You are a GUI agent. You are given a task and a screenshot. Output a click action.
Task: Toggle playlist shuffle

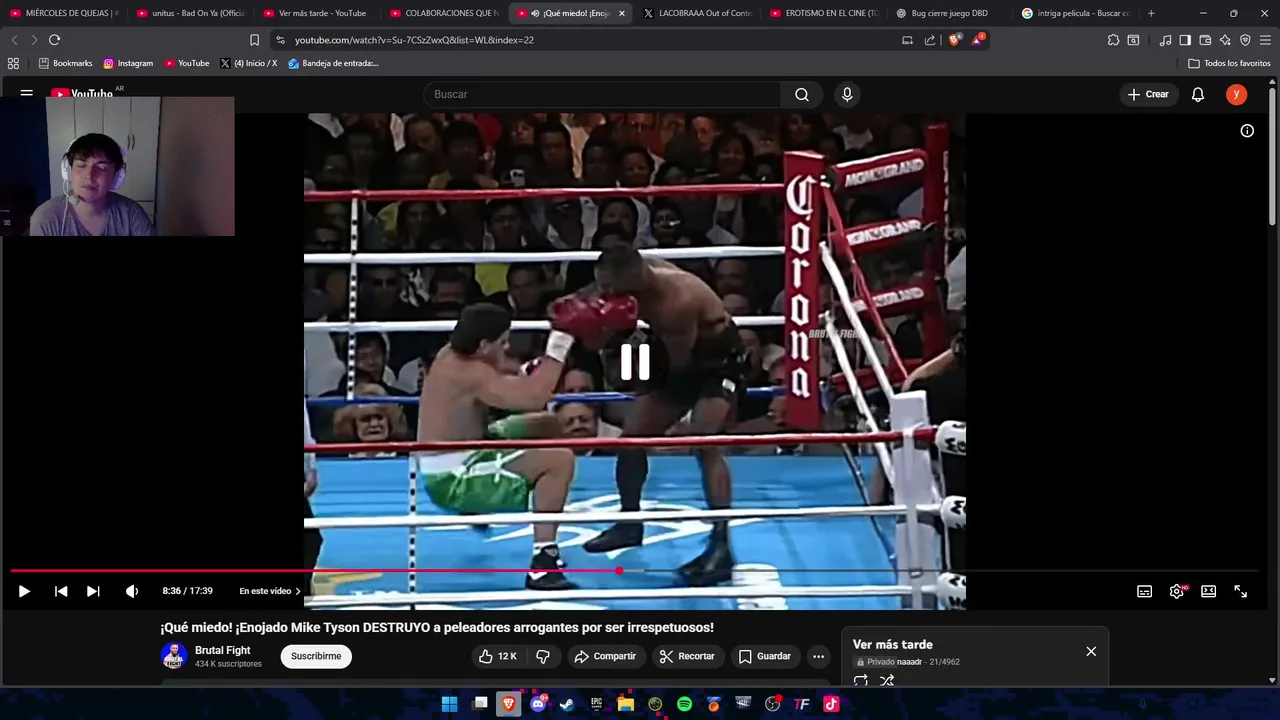point(887,681)
